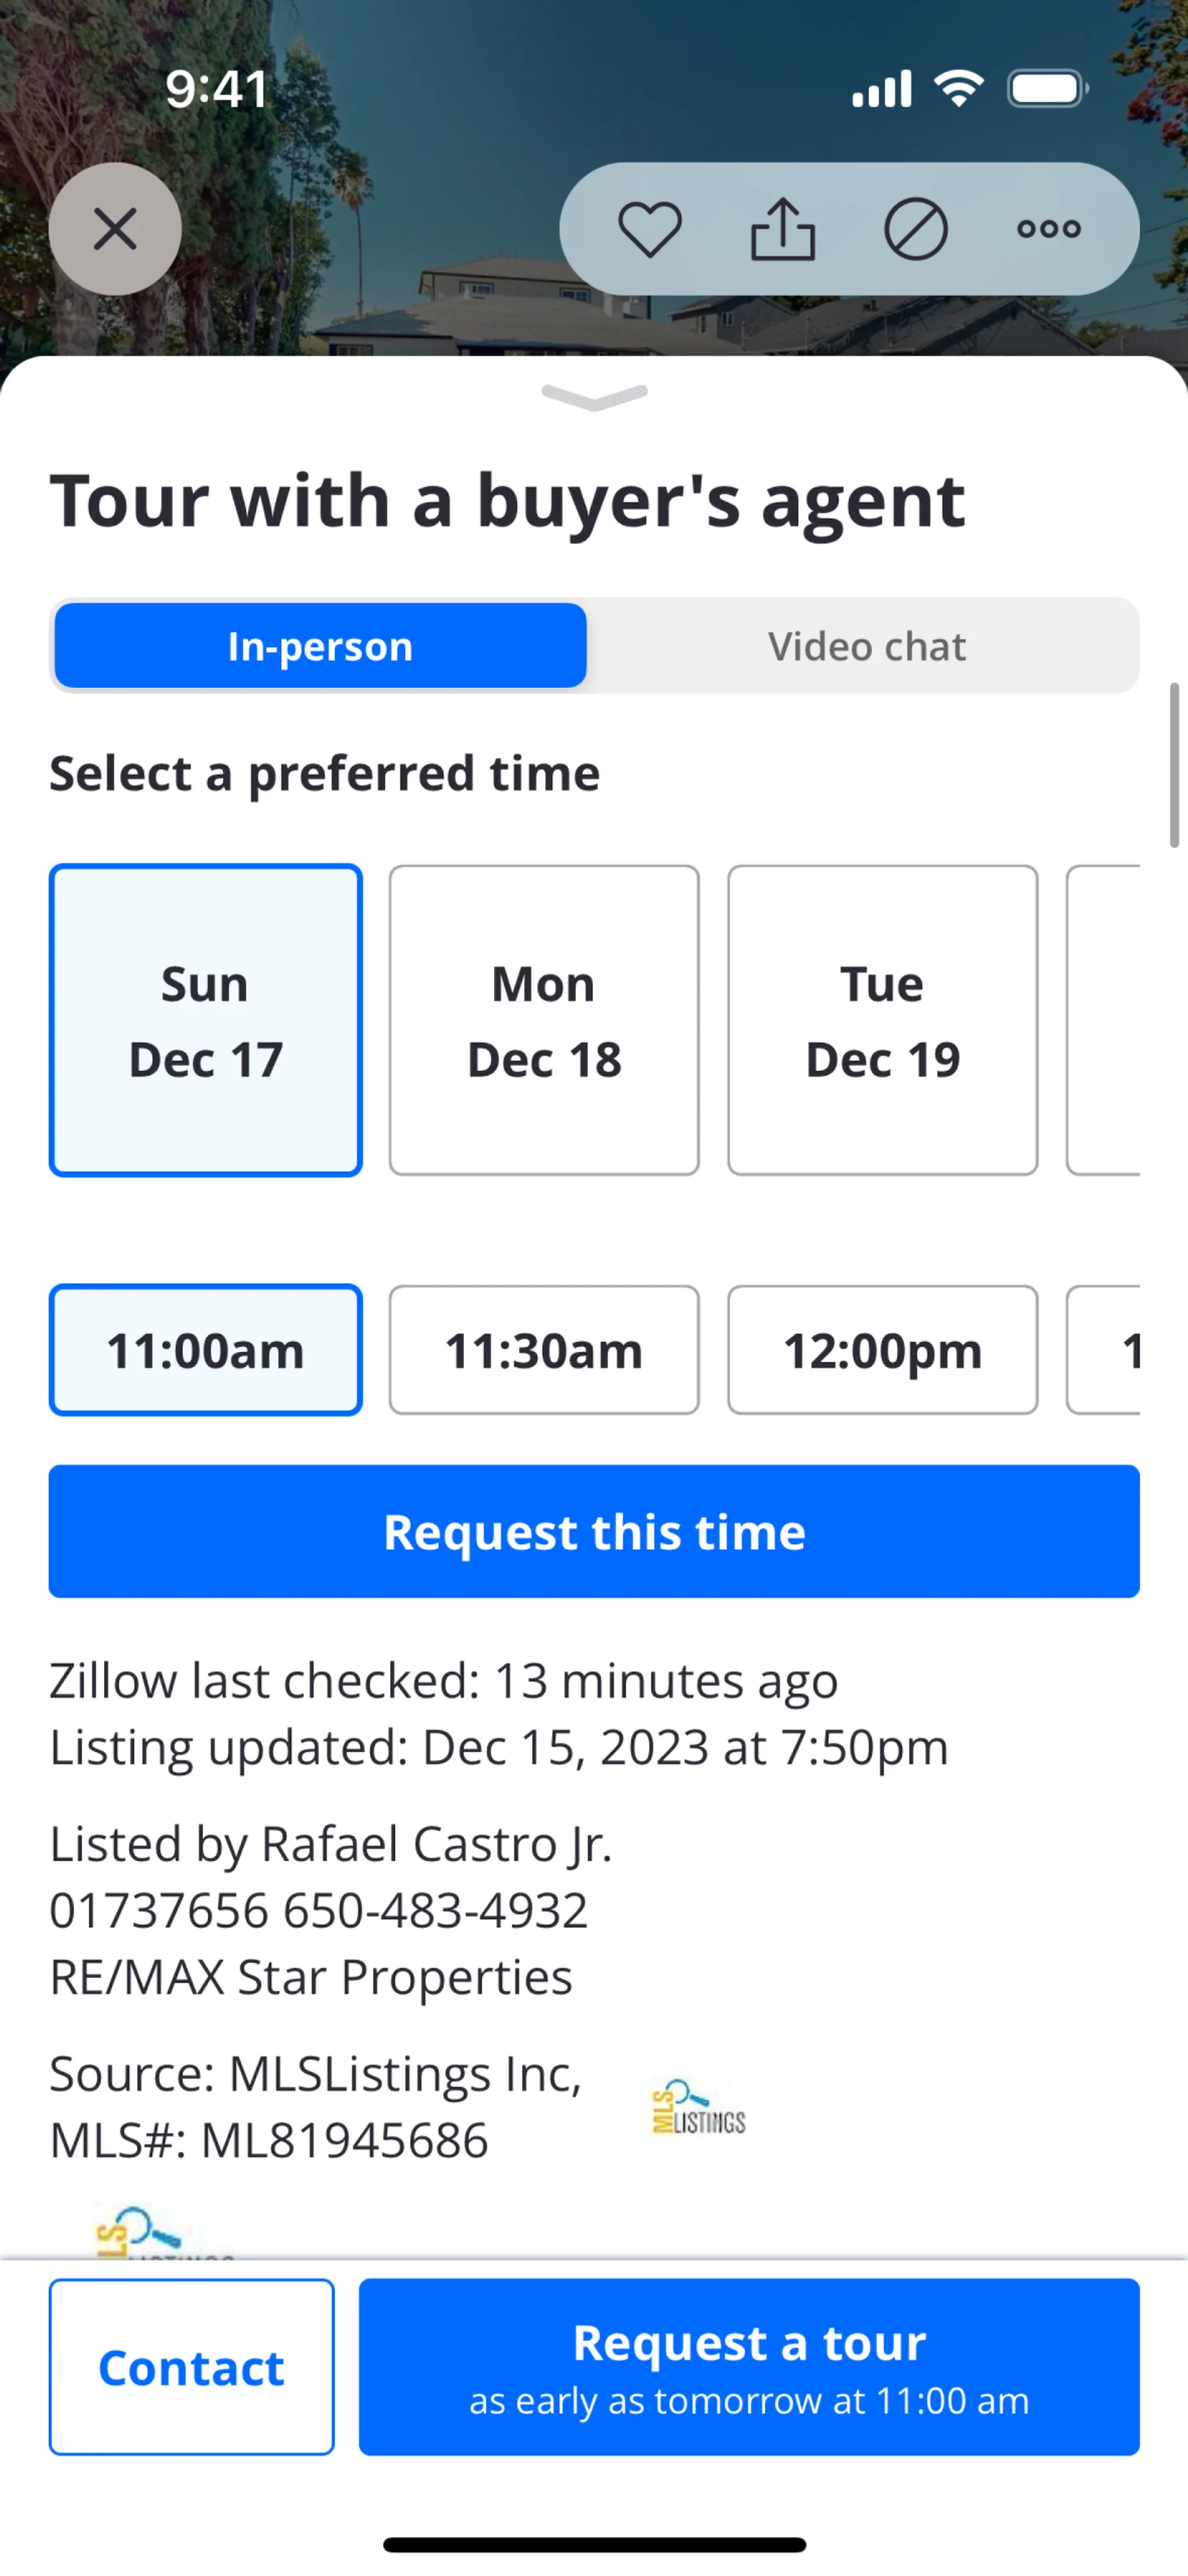Pick Tue Dec 19 date option
The width and height of the screenshot is (1188, 2576).
882,1020
